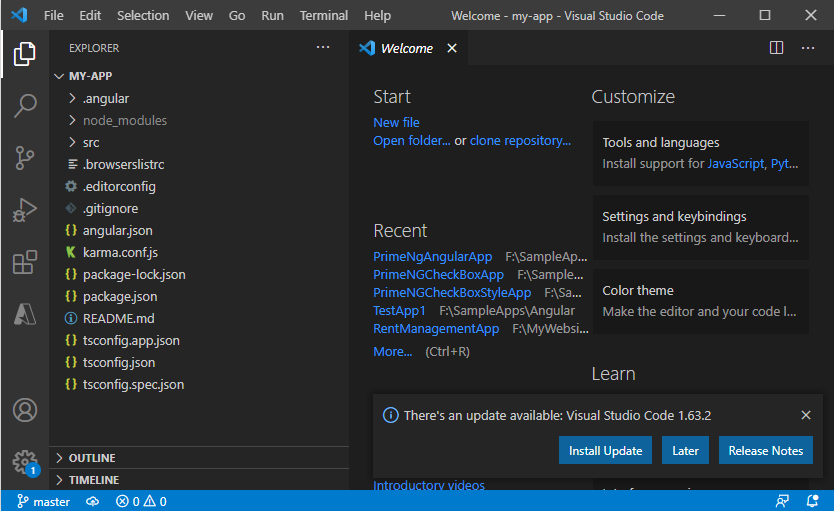Open the Explorer view in activity bar
Image resolution: width=834 pixels, height=511 pixels.
(24, 54)
